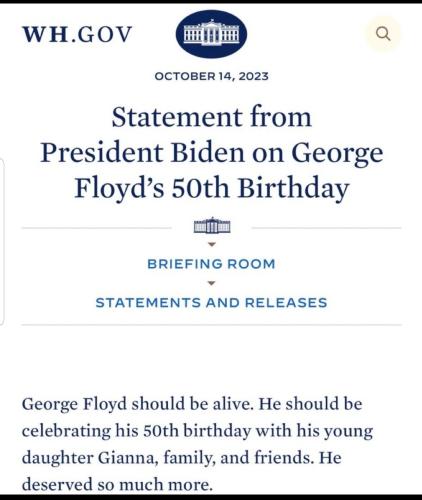This screenshot has width=422, height=500.
Task: Click divider line left of White House icon
Action: click(97, 228)
